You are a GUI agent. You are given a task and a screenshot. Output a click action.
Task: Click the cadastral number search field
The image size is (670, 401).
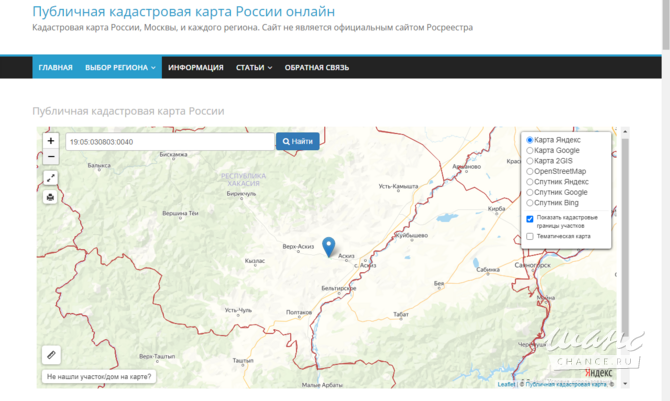(170, 142)
